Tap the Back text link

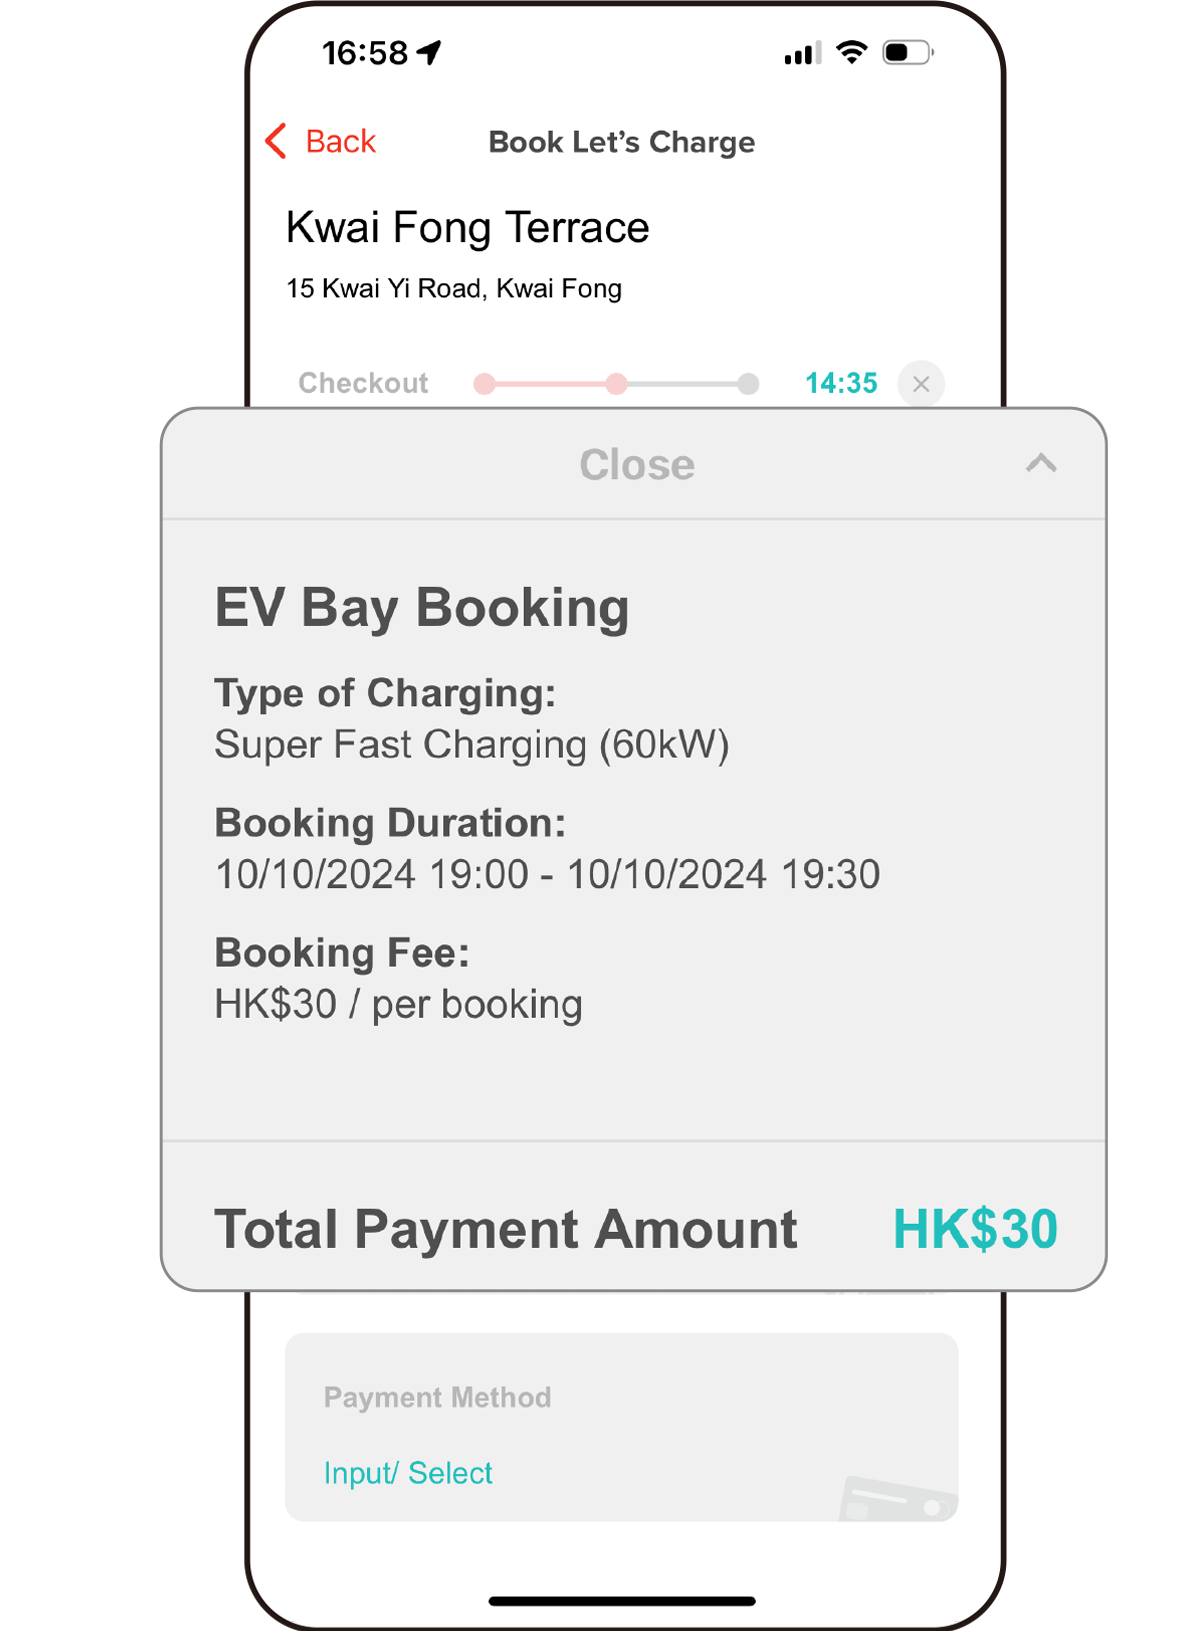pos(340,142)
